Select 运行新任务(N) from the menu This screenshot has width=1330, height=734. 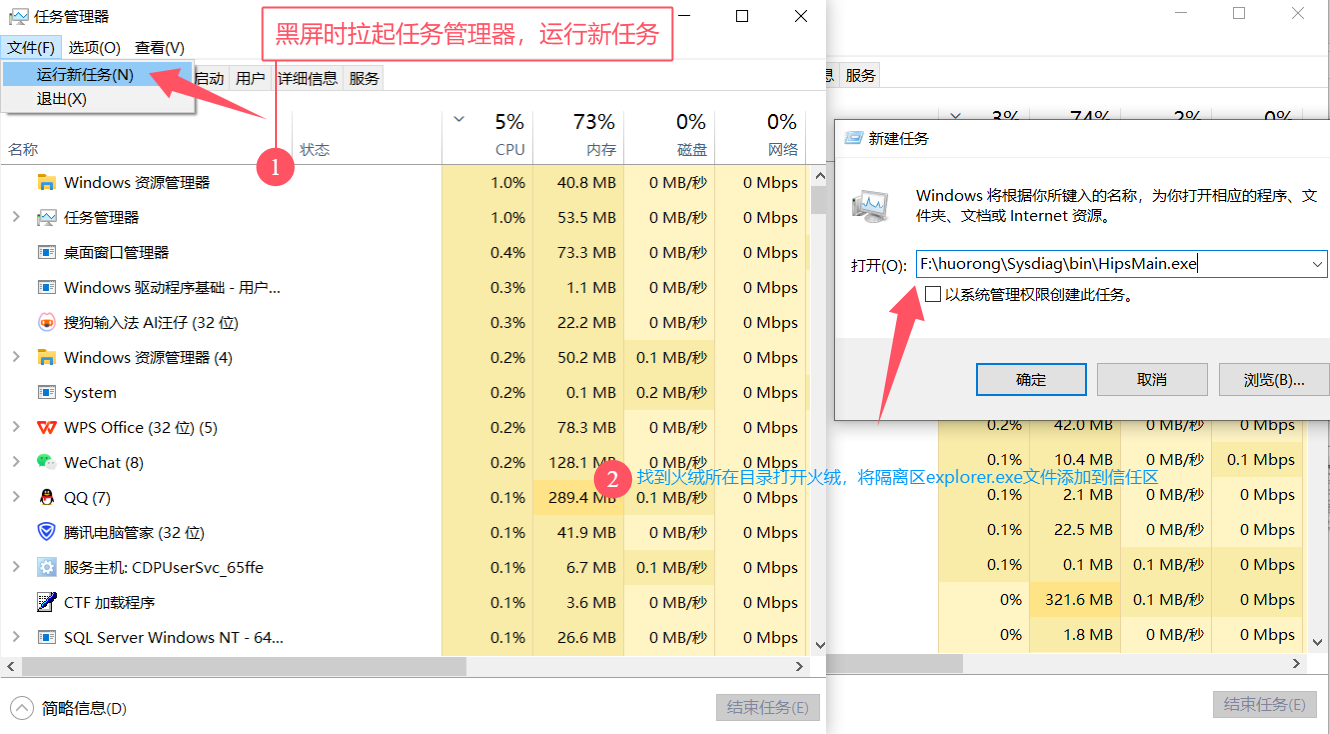85,75
